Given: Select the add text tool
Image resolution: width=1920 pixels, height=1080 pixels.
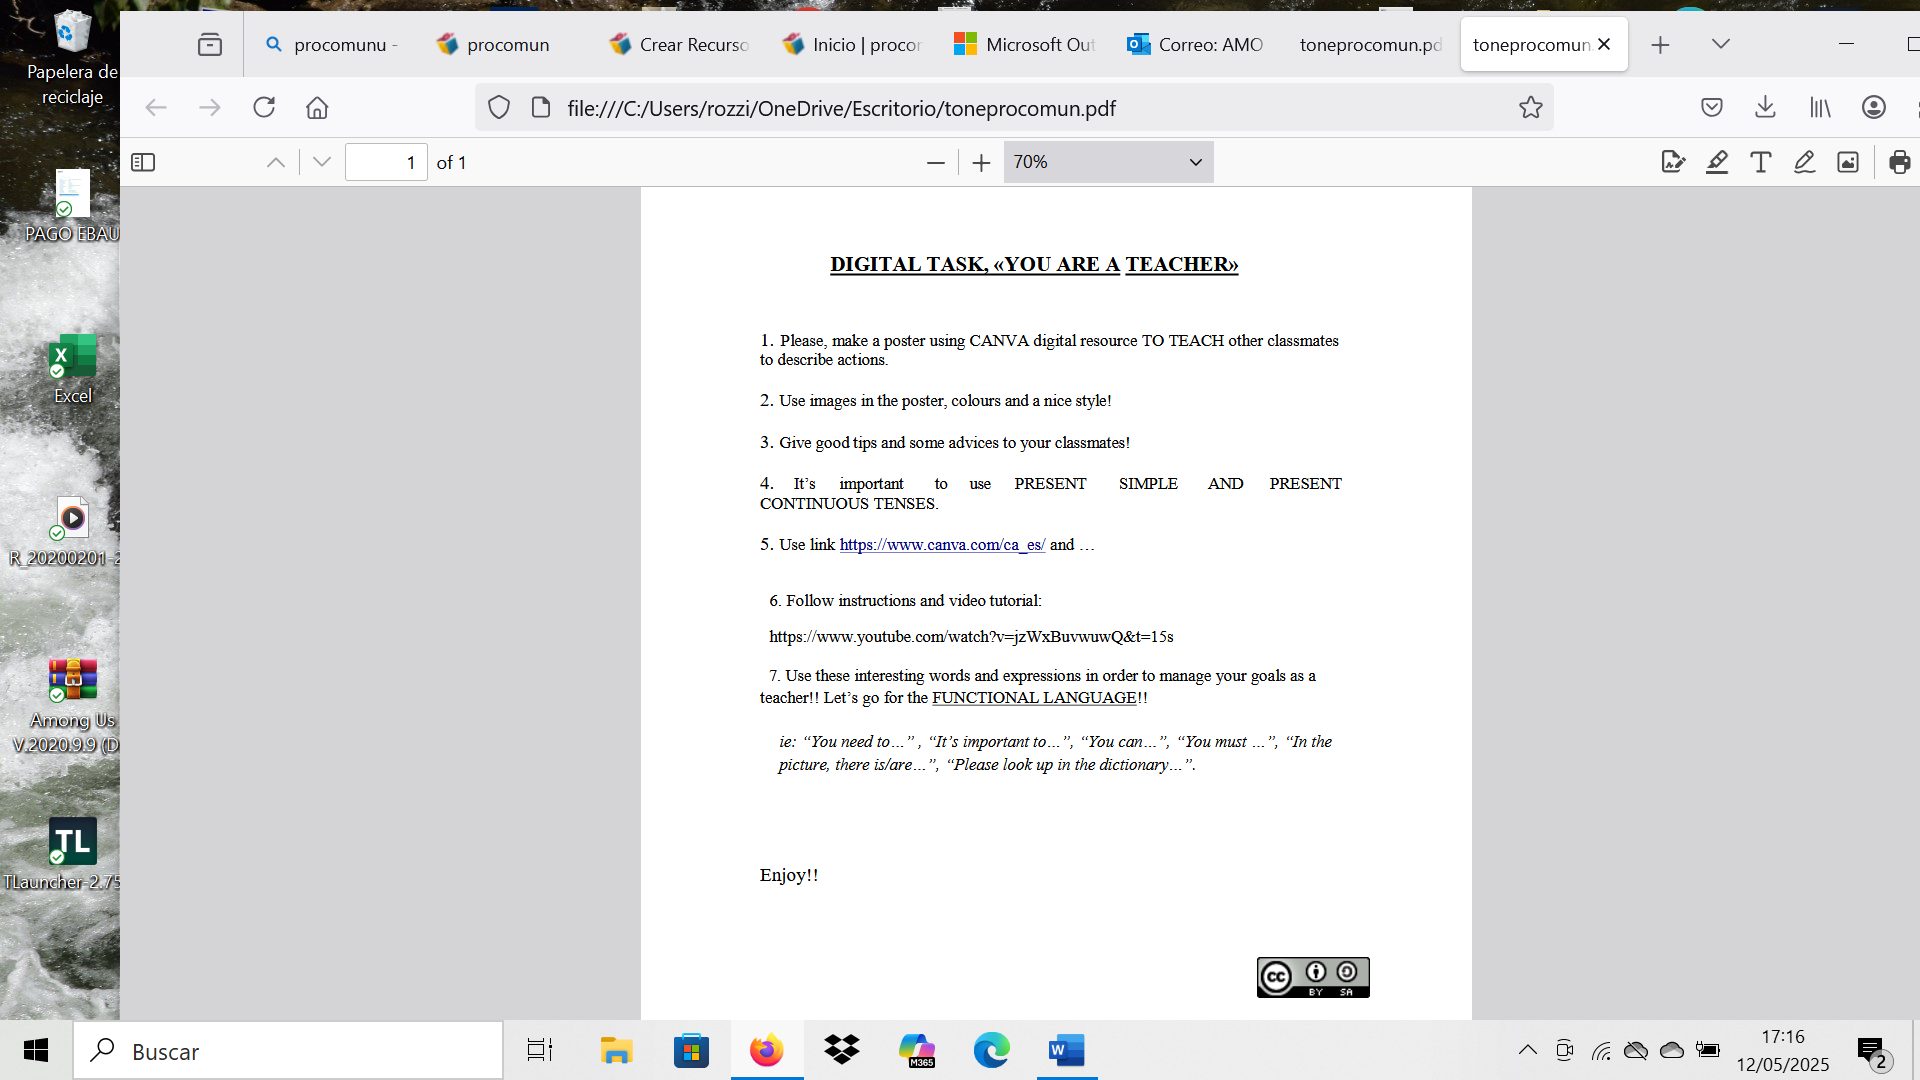Looking at the screenshot, I should coord(1760,162).
